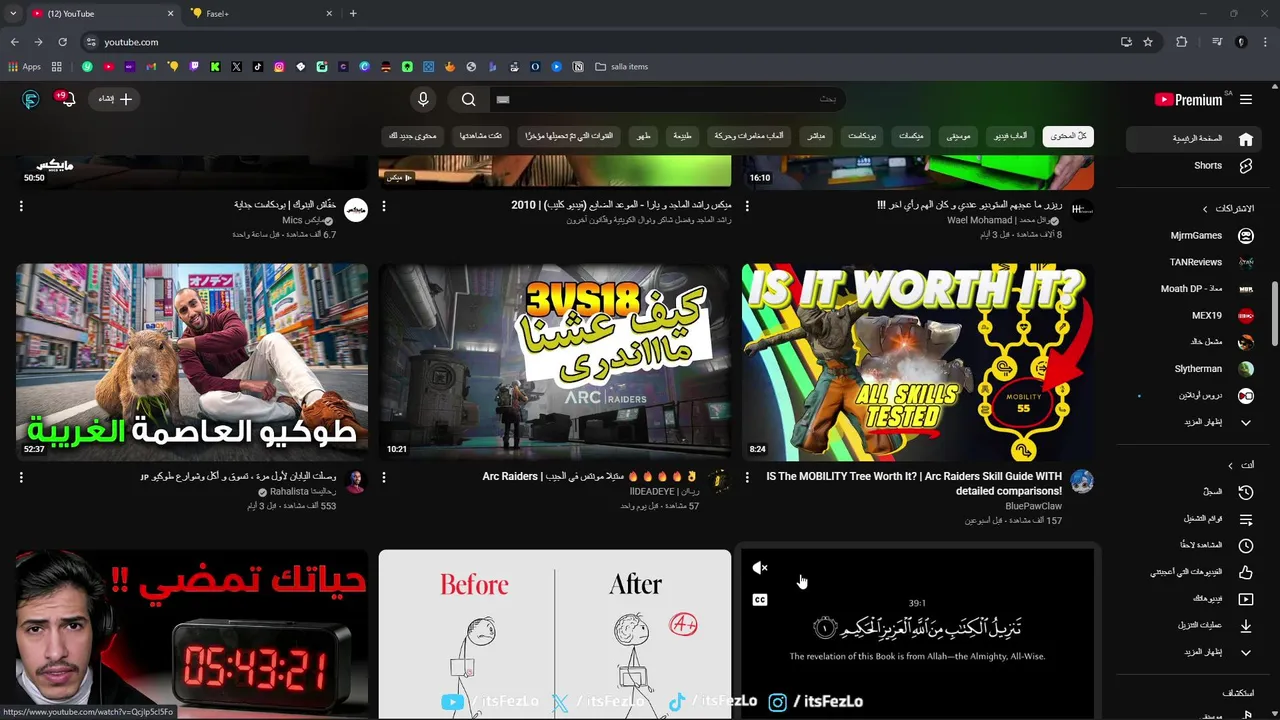Open the Apps bookmark shortcut

pos(25,67)
